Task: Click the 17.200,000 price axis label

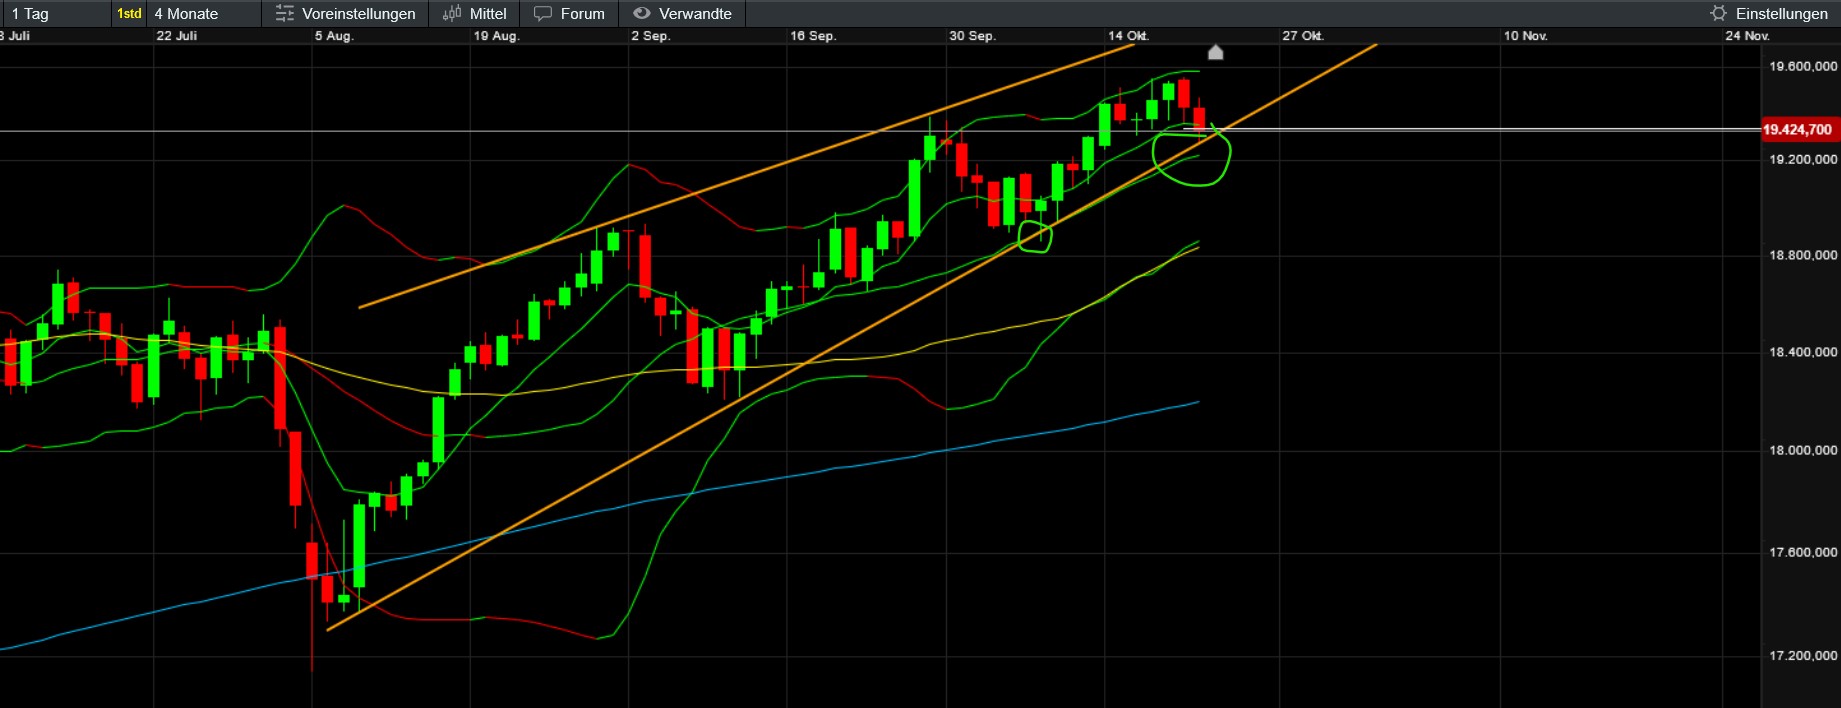Action: [1803, 655]
